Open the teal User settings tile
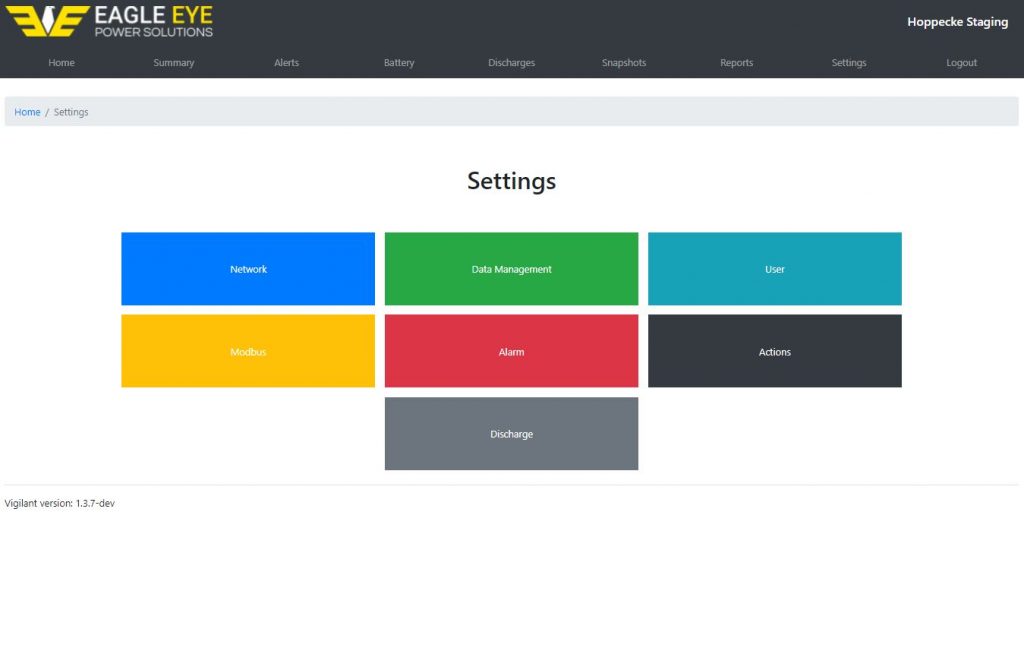Screen dimensions: 1024x651 point(775,269)
